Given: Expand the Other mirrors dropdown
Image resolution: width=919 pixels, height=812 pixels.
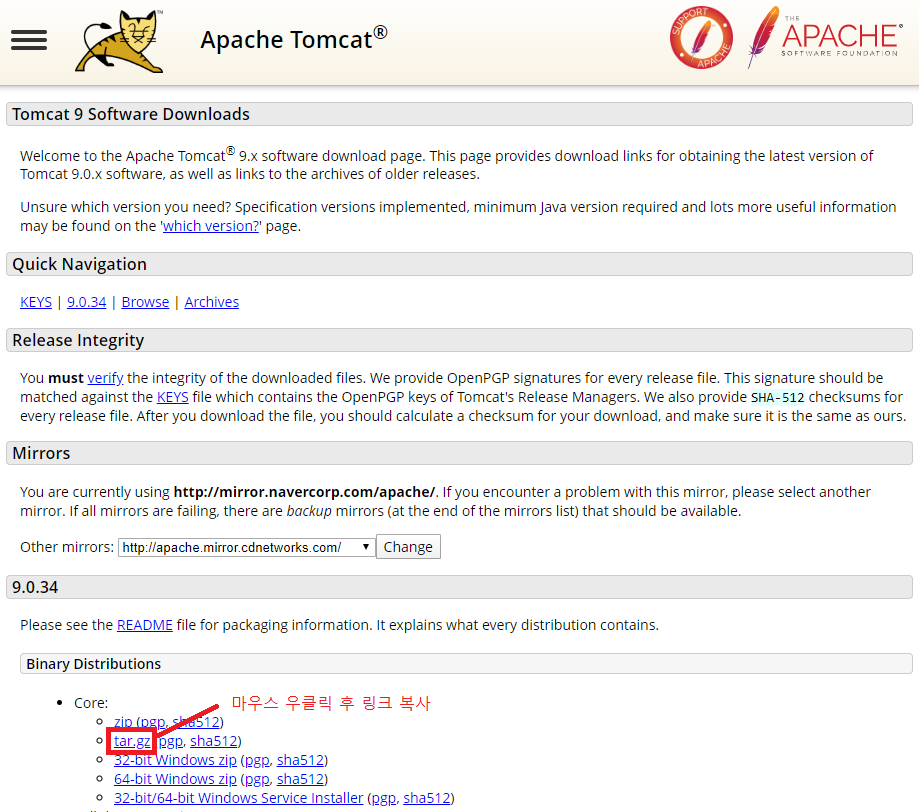Looking at the screenshot, I should [x=246, y=547].
